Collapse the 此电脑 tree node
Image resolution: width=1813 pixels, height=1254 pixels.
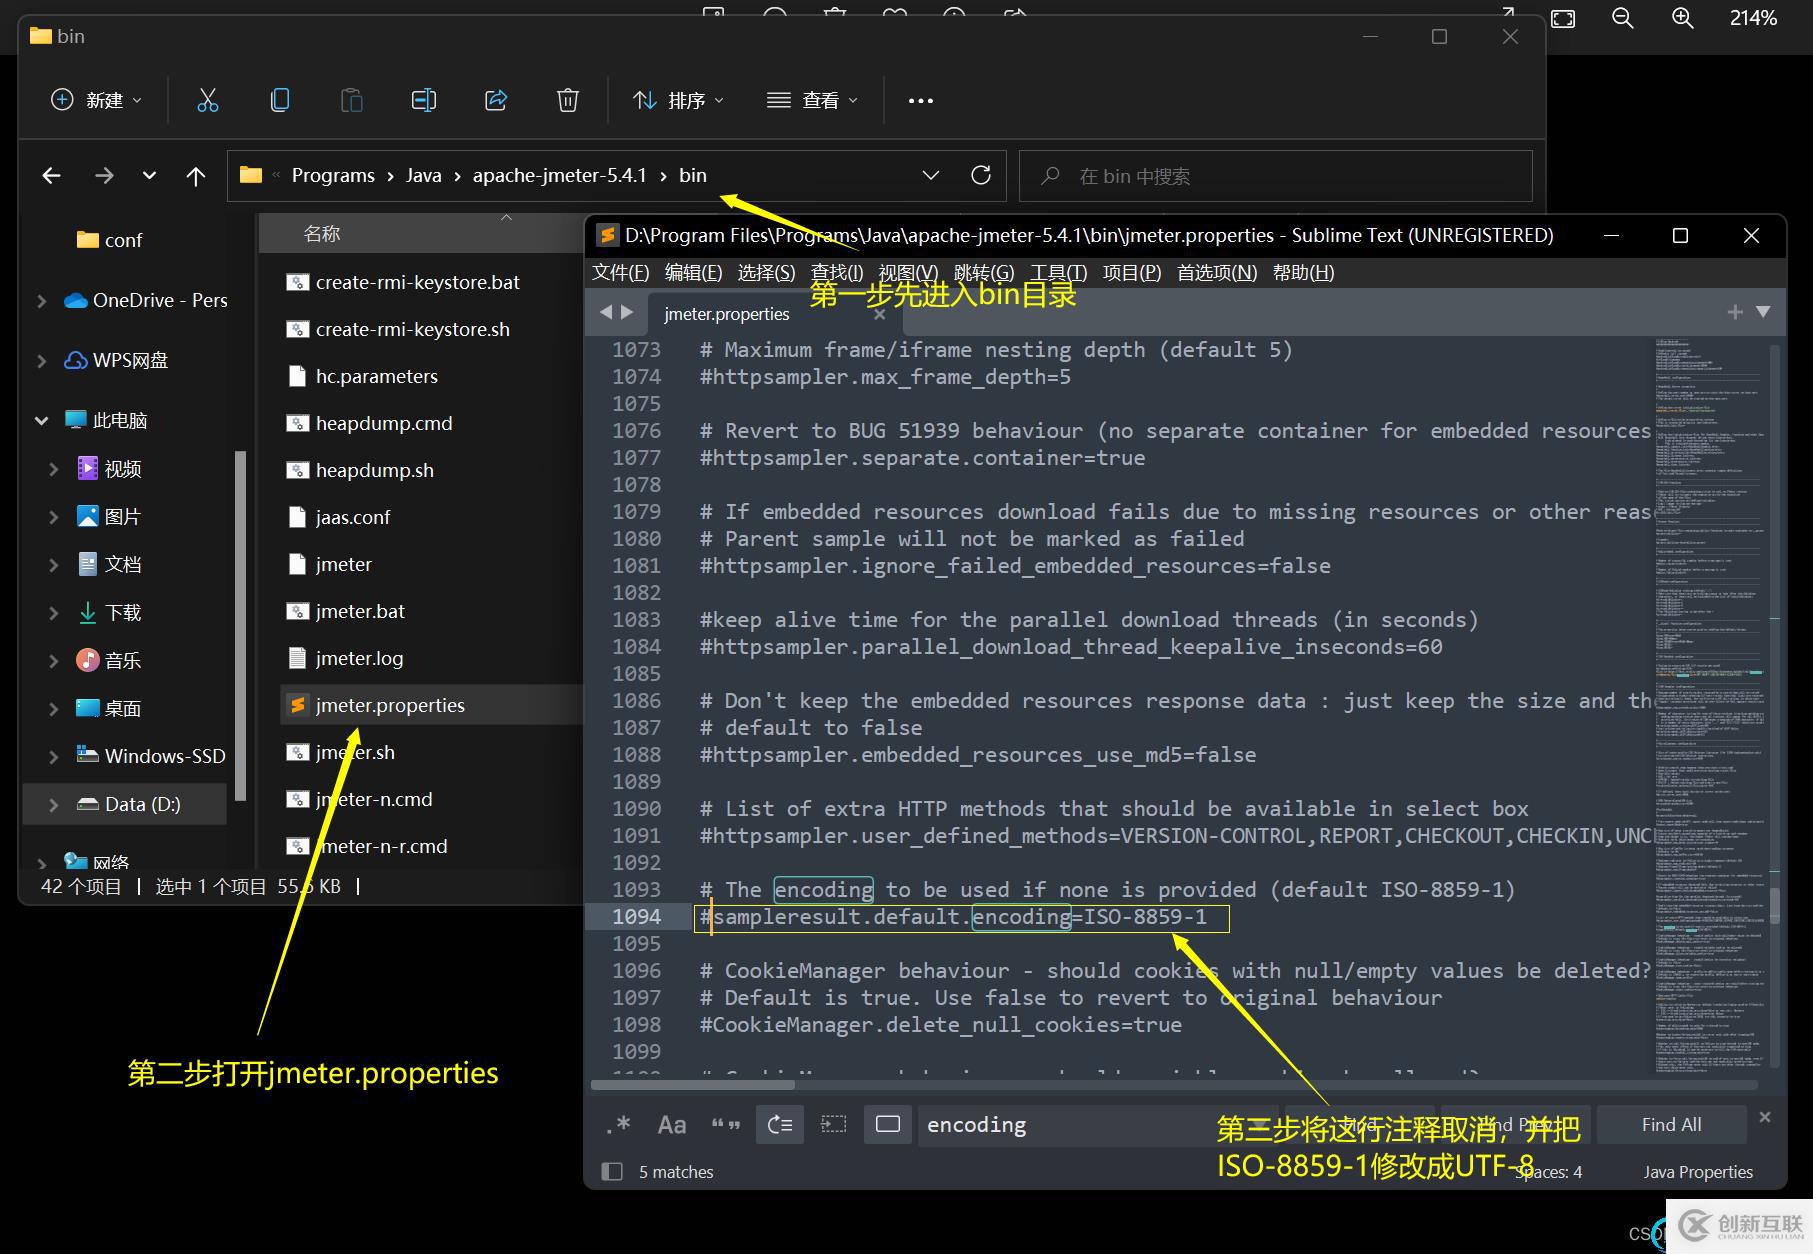click(x=42, y=421)
